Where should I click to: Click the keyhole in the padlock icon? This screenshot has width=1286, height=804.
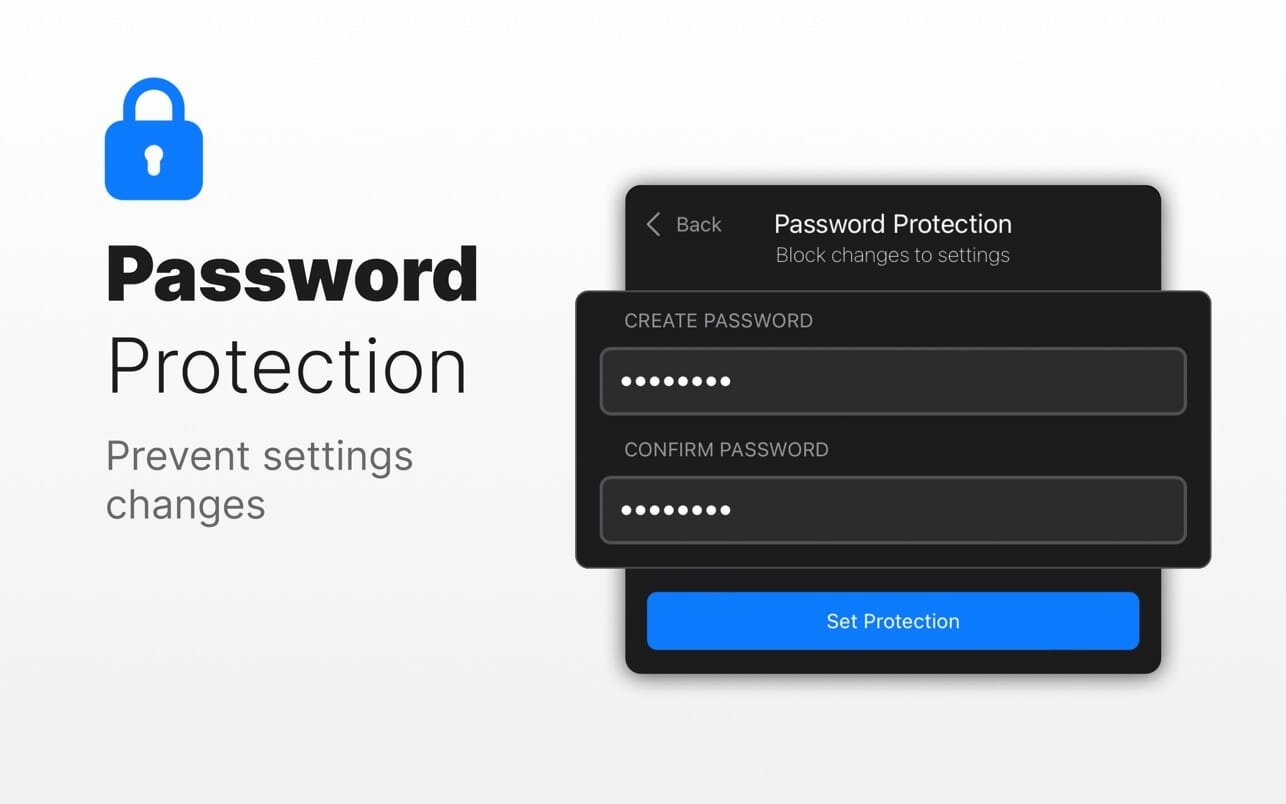[x=154, y=160]
